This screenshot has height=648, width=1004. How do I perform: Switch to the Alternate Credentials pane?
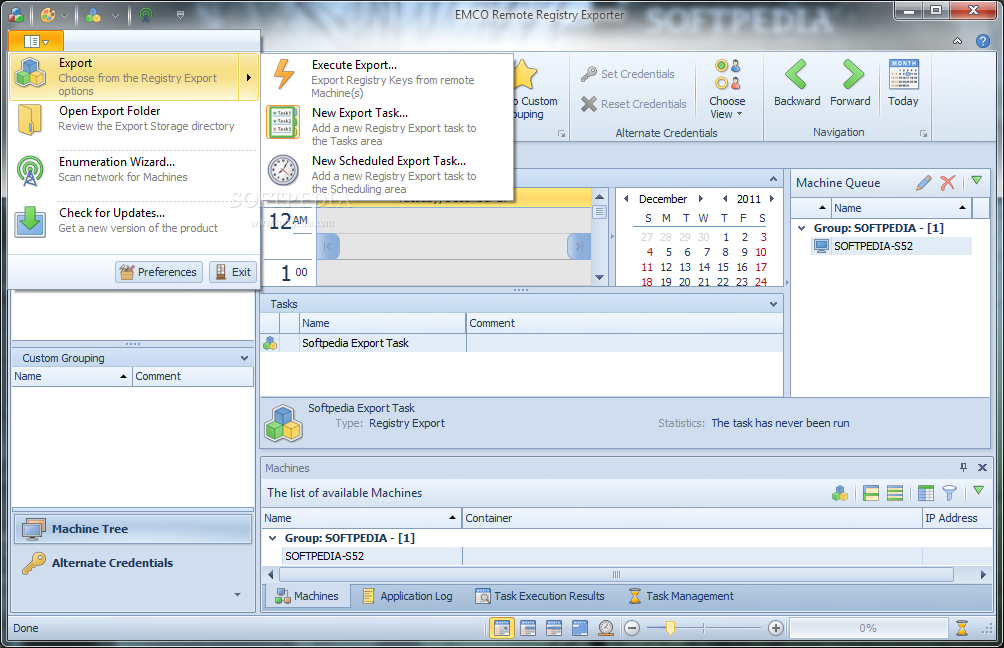pos(133,563)
